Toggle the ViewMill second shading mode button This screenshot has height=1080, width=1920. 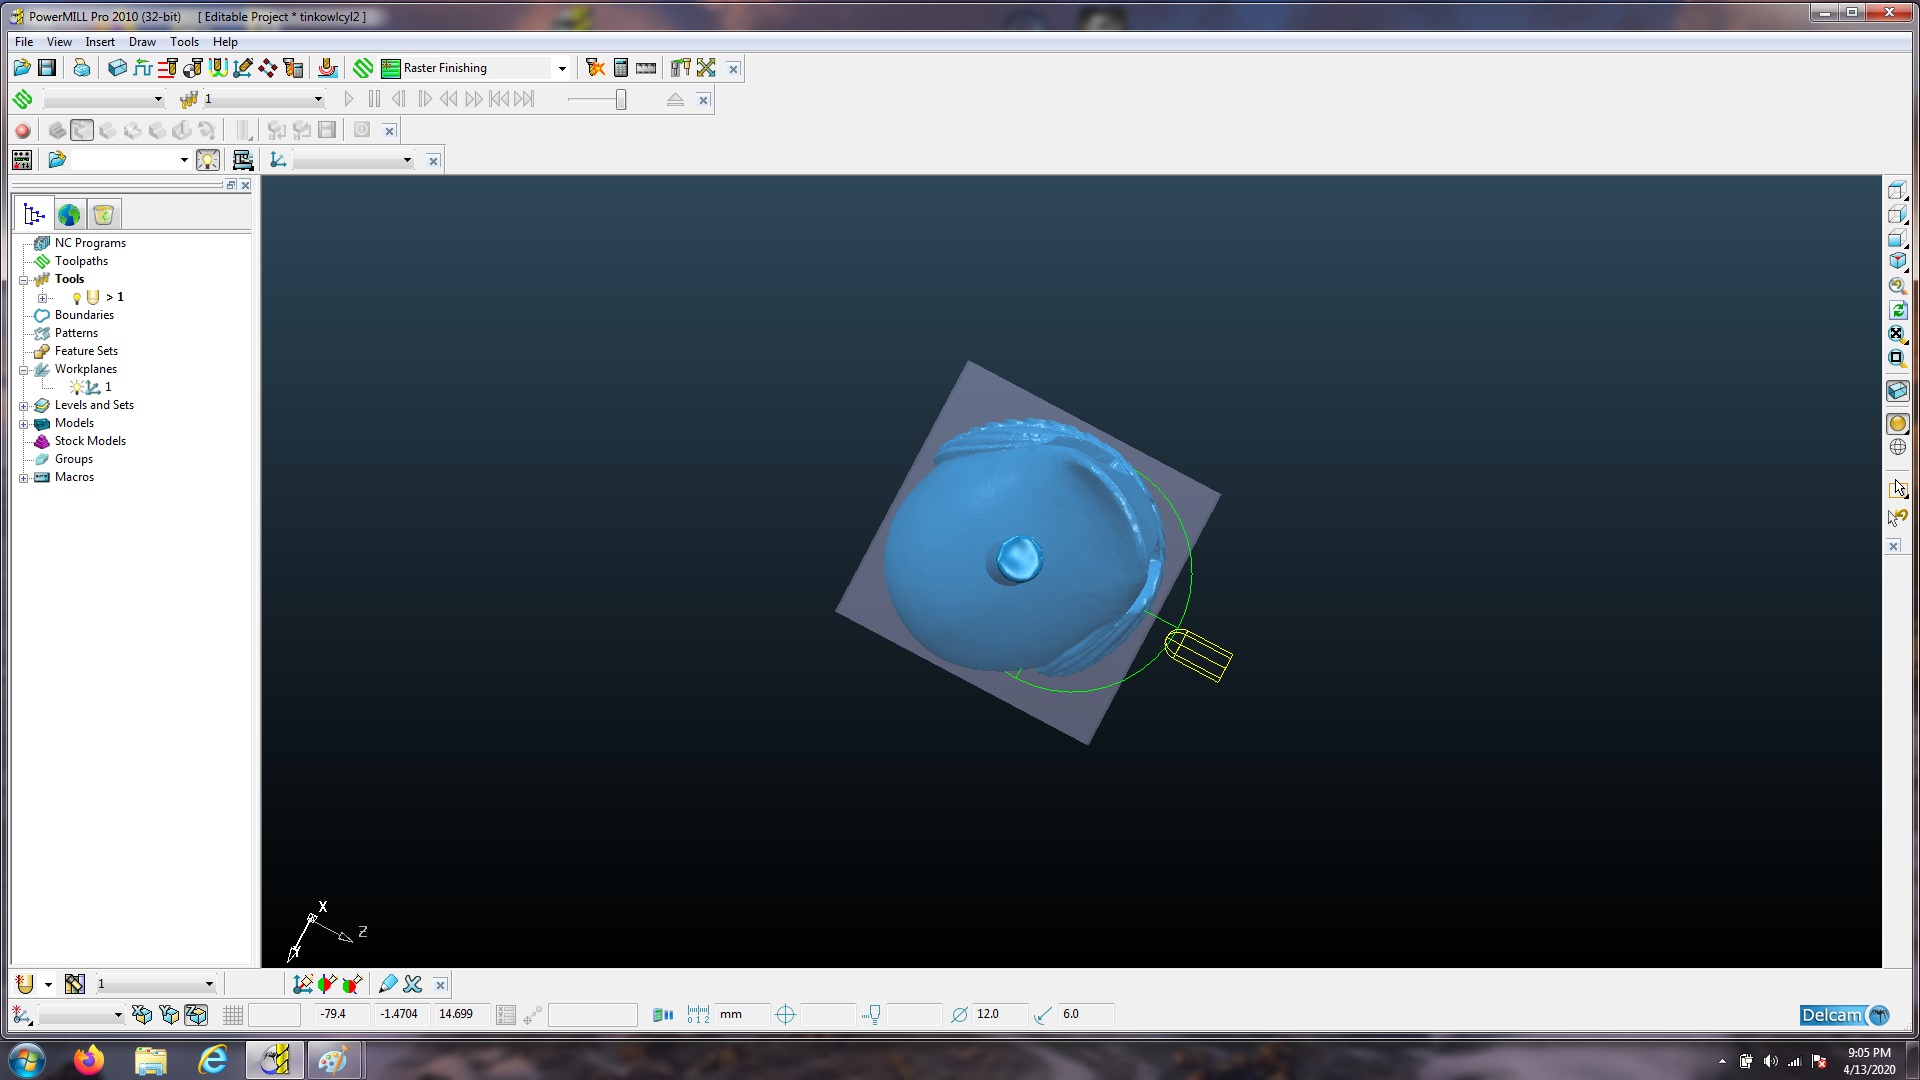pos(82,130)
